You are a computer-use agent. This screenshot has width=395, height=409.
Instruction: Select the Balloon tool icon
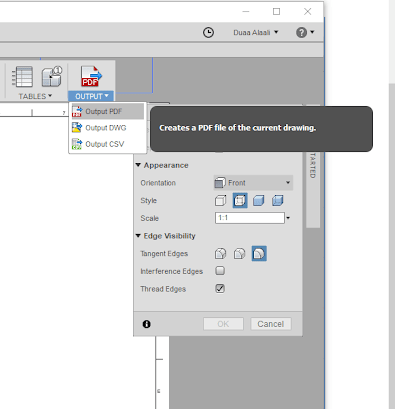coord(52,76)
